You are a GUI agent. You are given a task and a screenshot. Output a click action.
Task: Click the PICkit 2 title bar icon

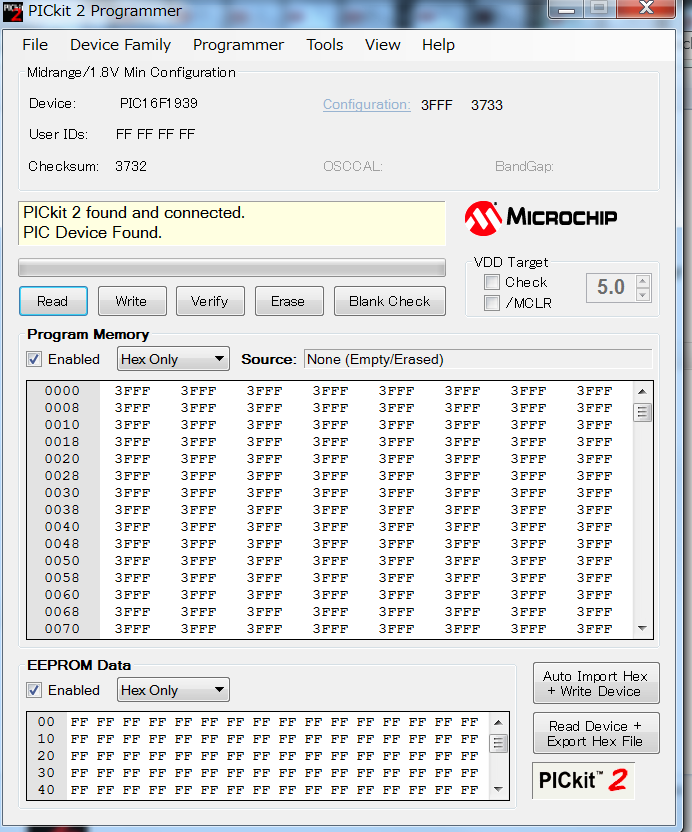12,11
